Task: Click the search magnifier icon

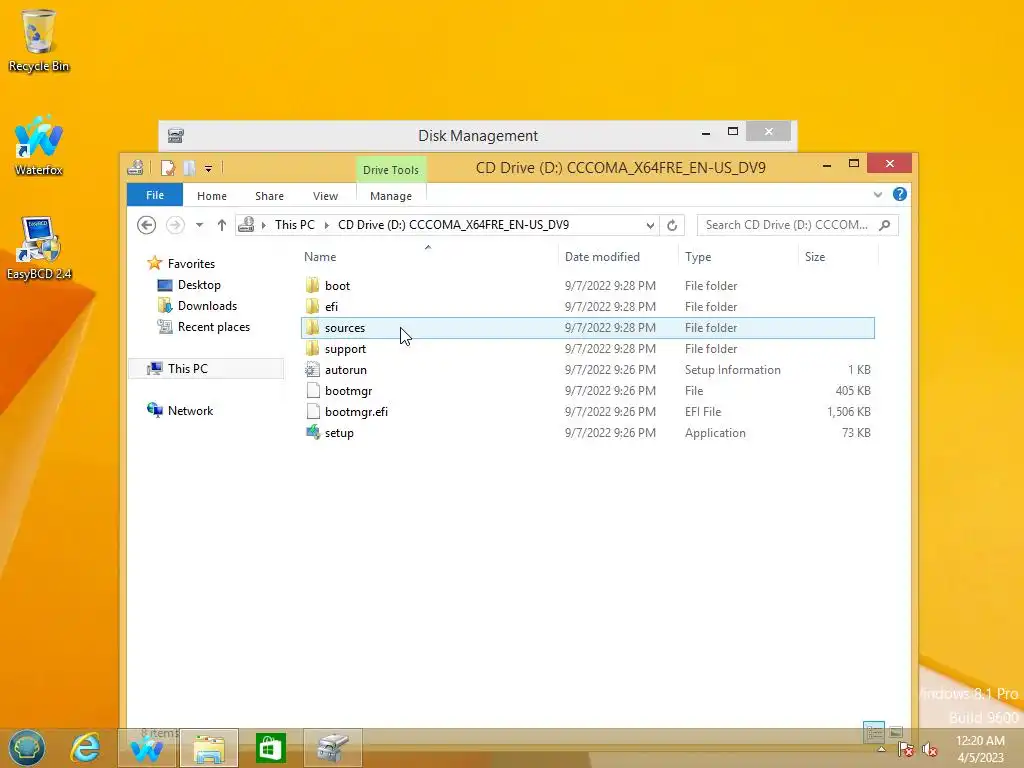Action: pyautogui.click(x=885, y=225)
